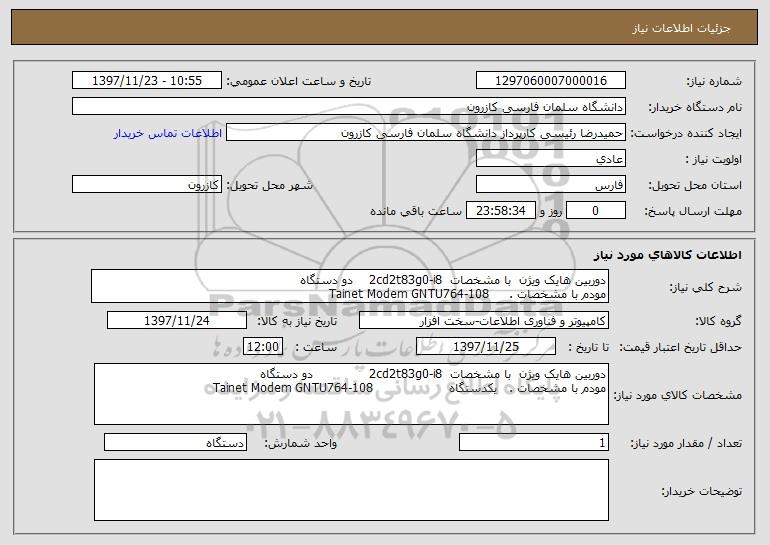Click the label نام دستگاه خریدار
This screenshot has height=545, width=770.
tap(695, 107)
